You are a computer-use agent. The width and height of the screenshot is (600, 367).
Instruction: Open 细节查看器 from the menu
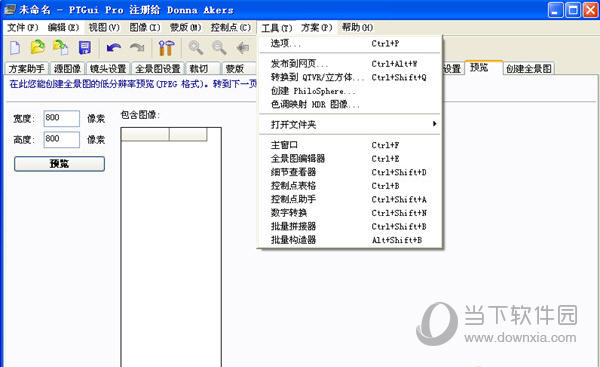point(350,172)
